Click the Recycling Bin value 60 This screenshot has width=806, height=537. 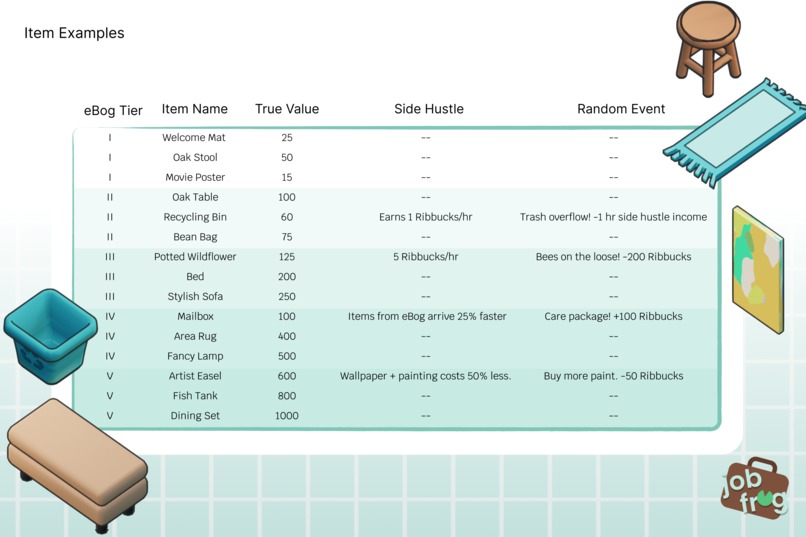click(x=287, y=217)
